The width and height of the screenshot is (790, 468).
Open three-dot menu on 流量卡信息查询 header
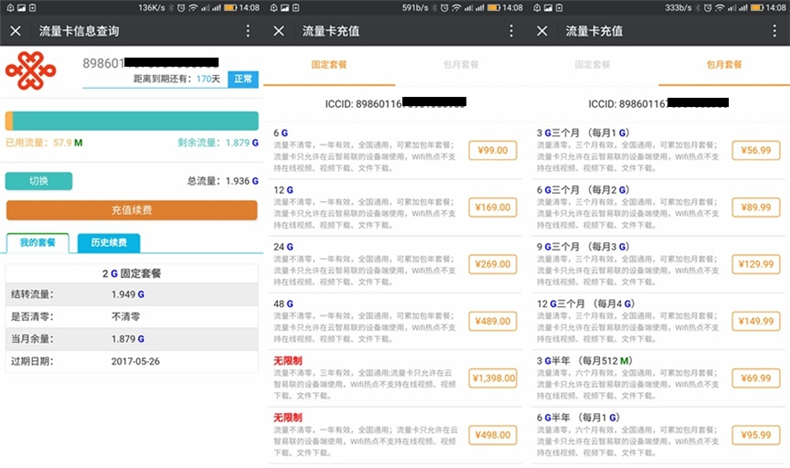point(249,31)
